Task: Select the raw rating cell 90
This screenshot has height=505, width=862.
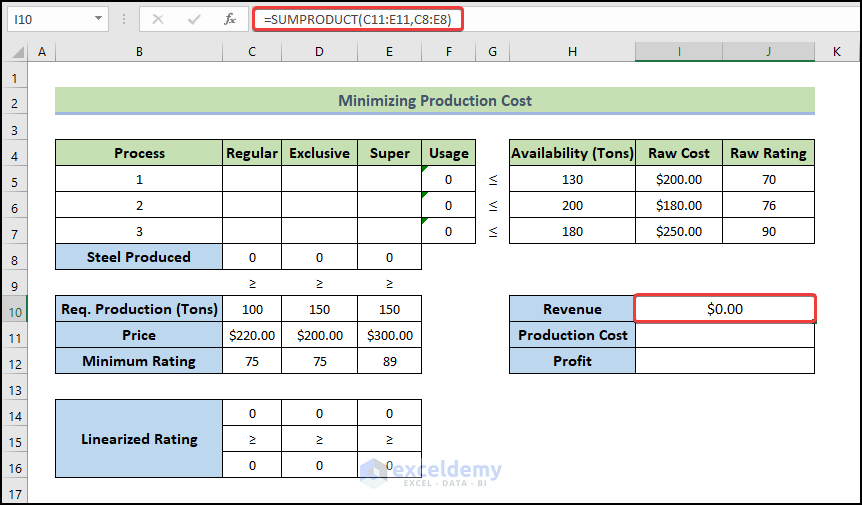Action: pyautogui.click(x=769, y=231)
